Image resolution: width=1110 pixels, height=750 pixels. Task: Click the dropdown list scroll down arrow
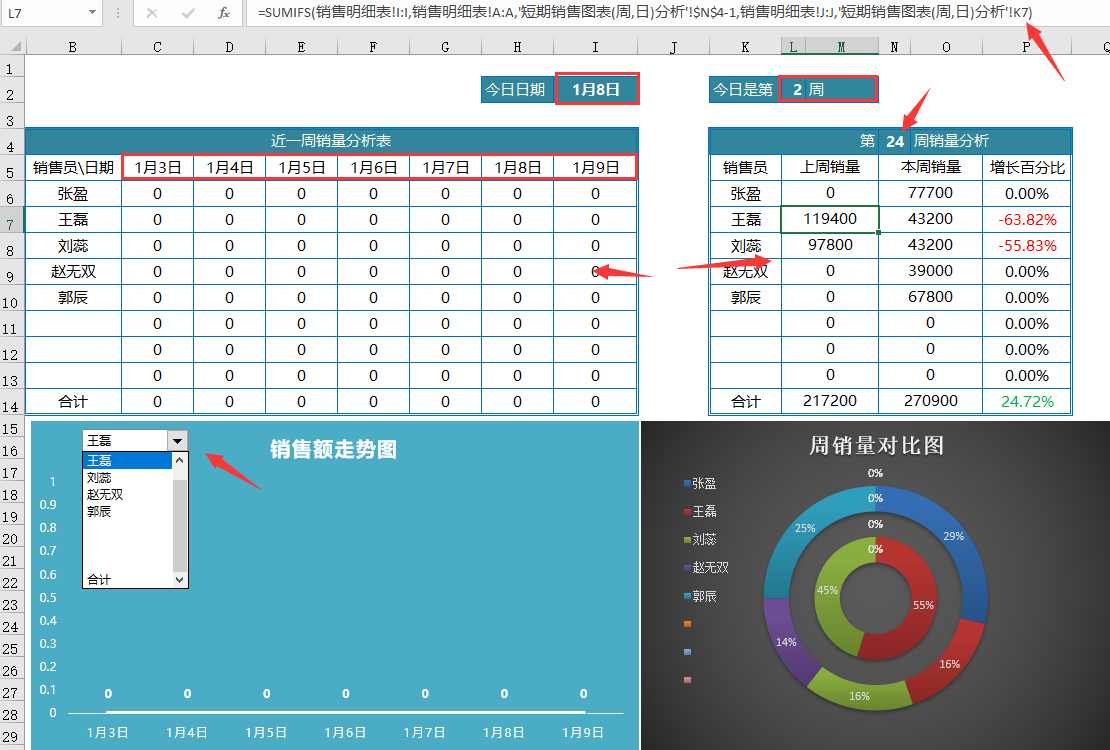[180, 579]
